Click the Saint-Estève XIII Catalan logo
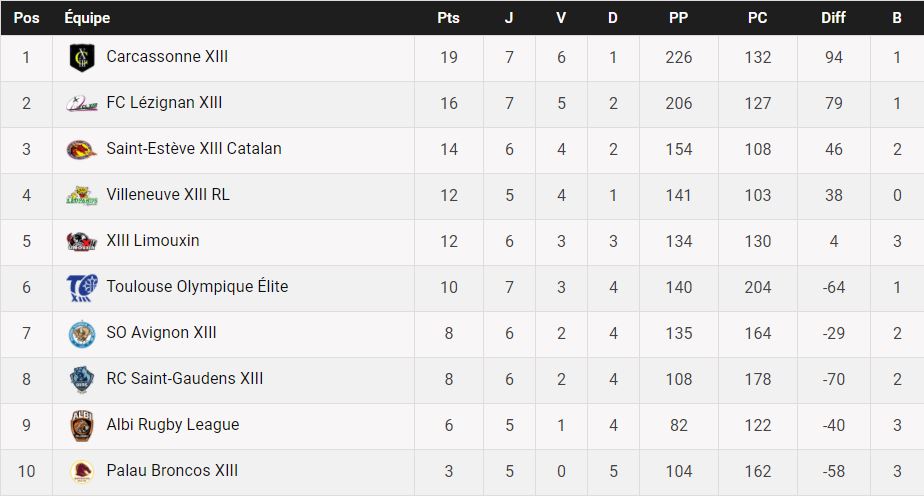924x498 pixels. [81, 150]
